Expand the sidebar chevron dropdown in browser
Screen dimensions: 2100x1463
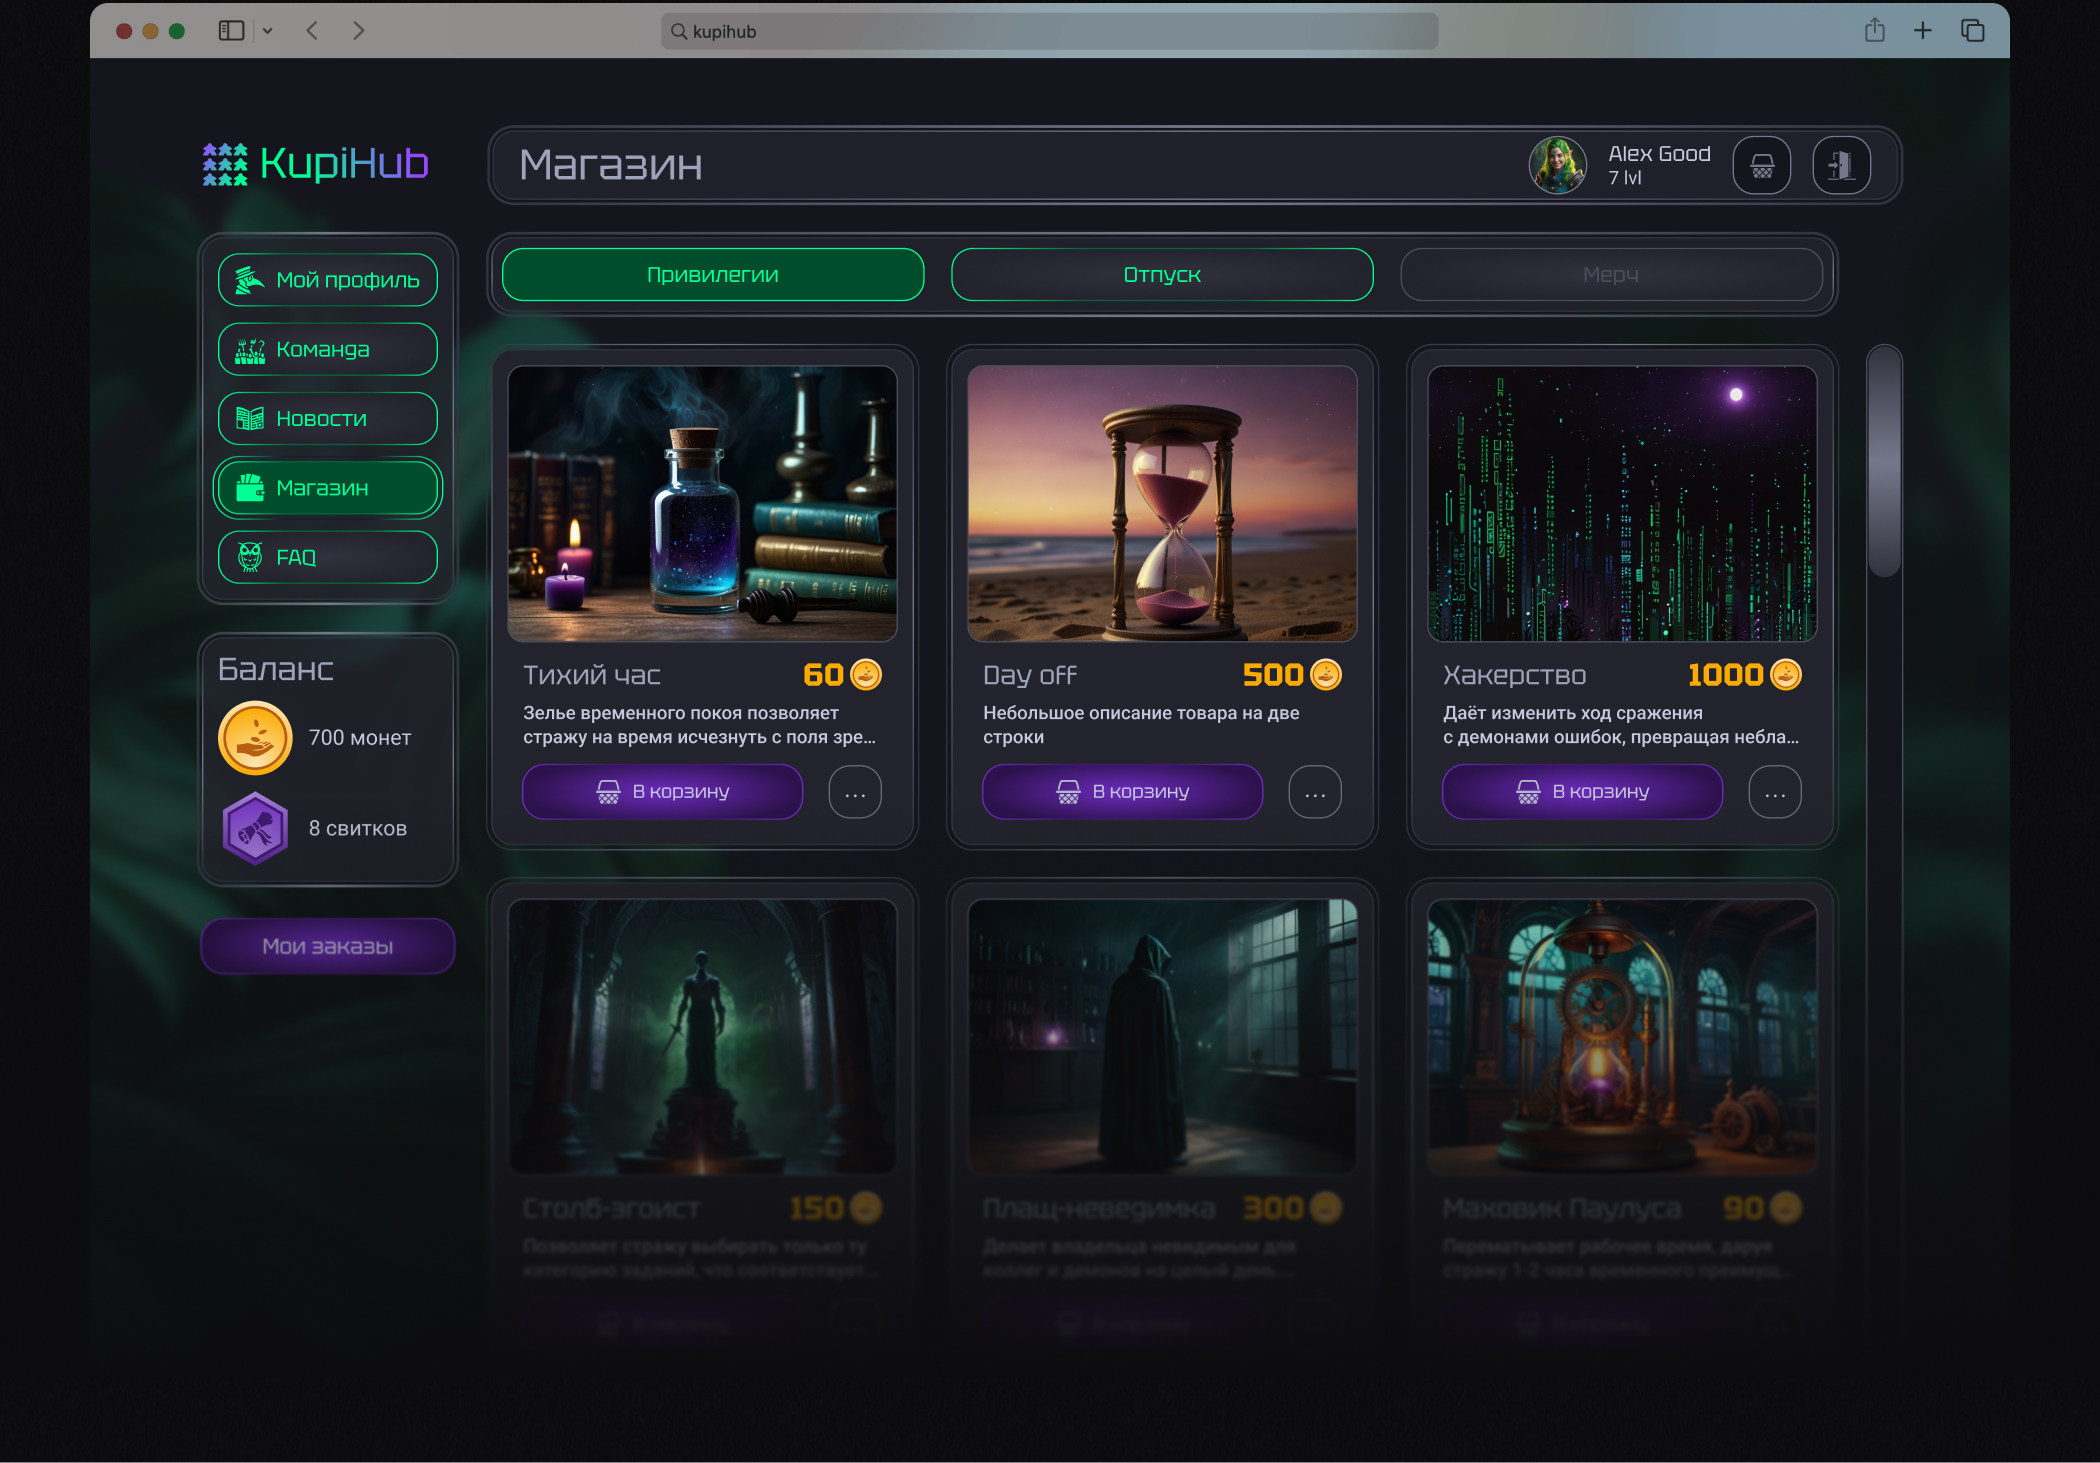point(268,31)
